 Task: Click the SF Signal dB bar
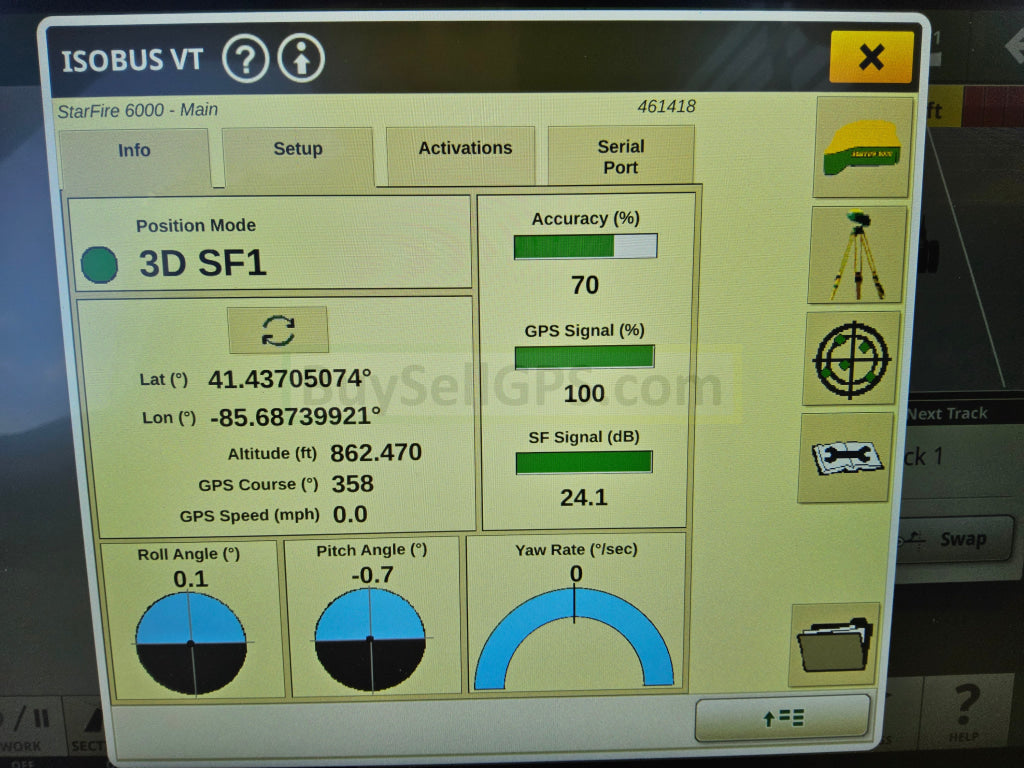584,462
